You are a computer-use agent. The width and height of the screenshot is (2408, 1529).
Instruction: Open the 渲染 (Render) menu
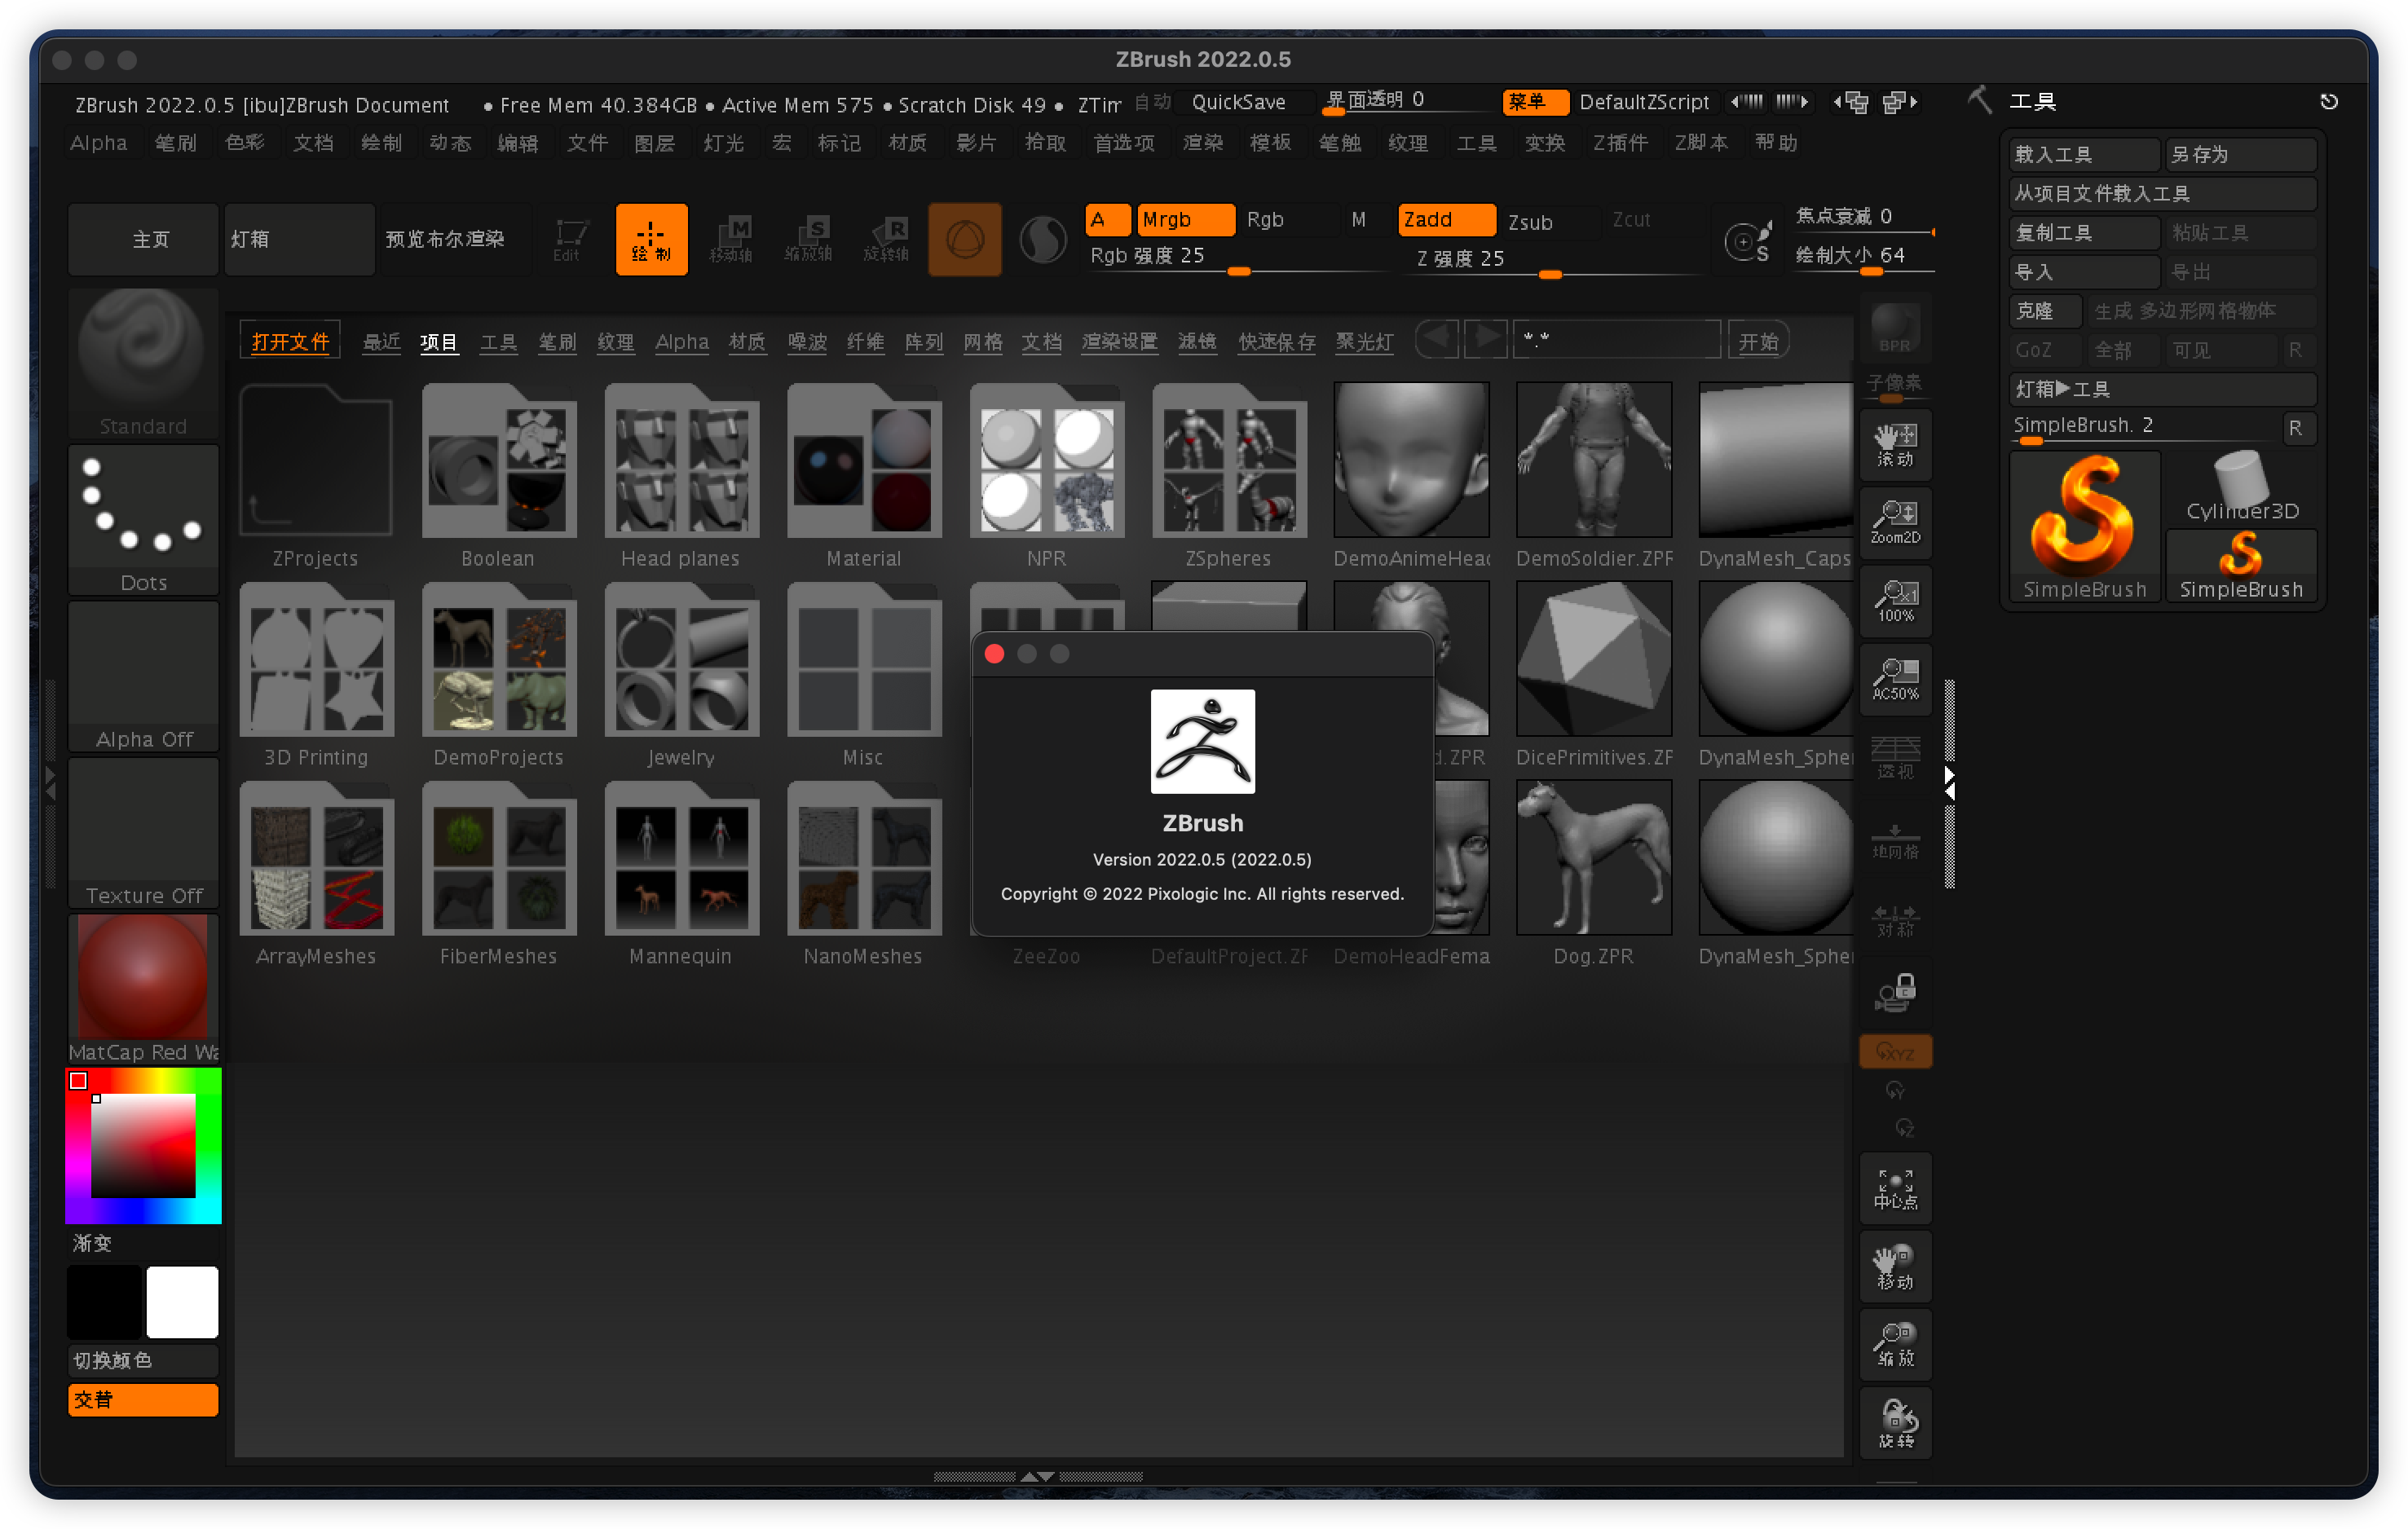pos(1203,143)
